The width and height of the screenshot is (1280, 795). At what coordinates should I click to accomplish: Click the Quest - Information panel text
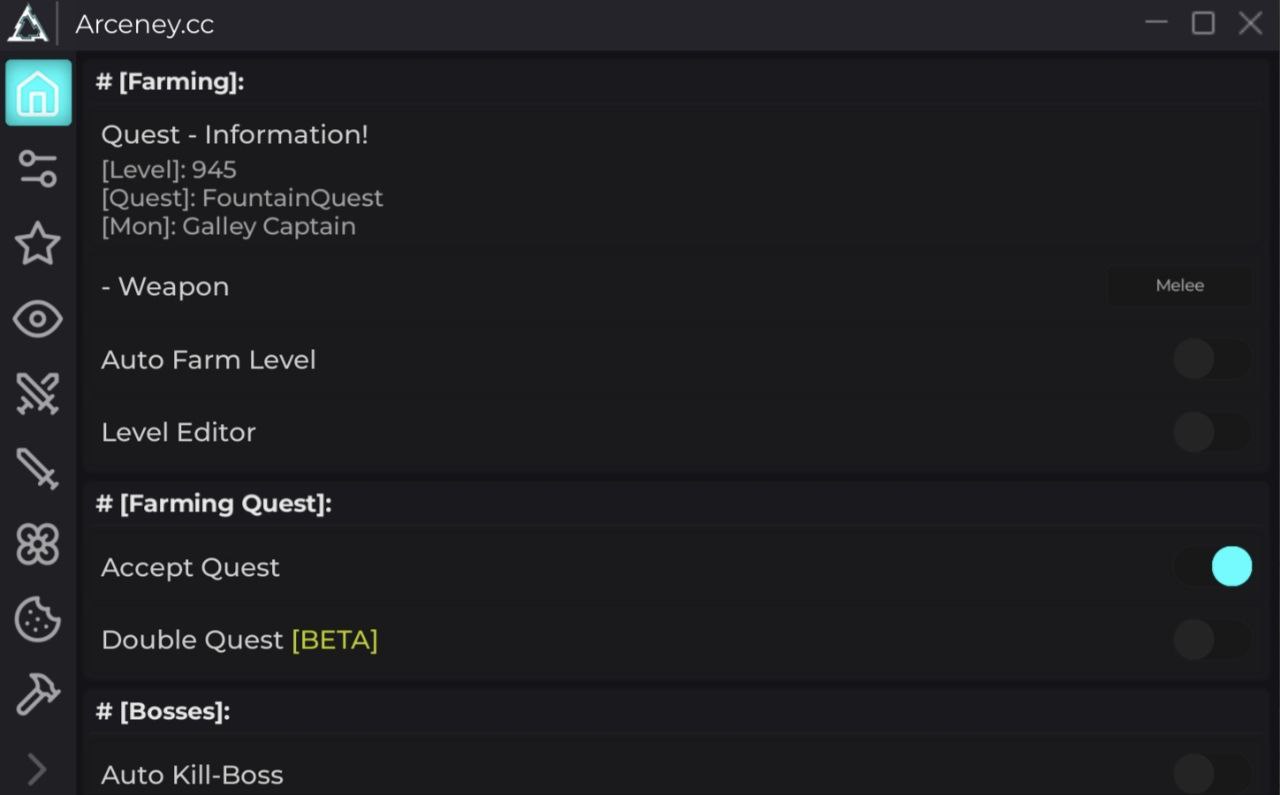click(x=235, y=135)
